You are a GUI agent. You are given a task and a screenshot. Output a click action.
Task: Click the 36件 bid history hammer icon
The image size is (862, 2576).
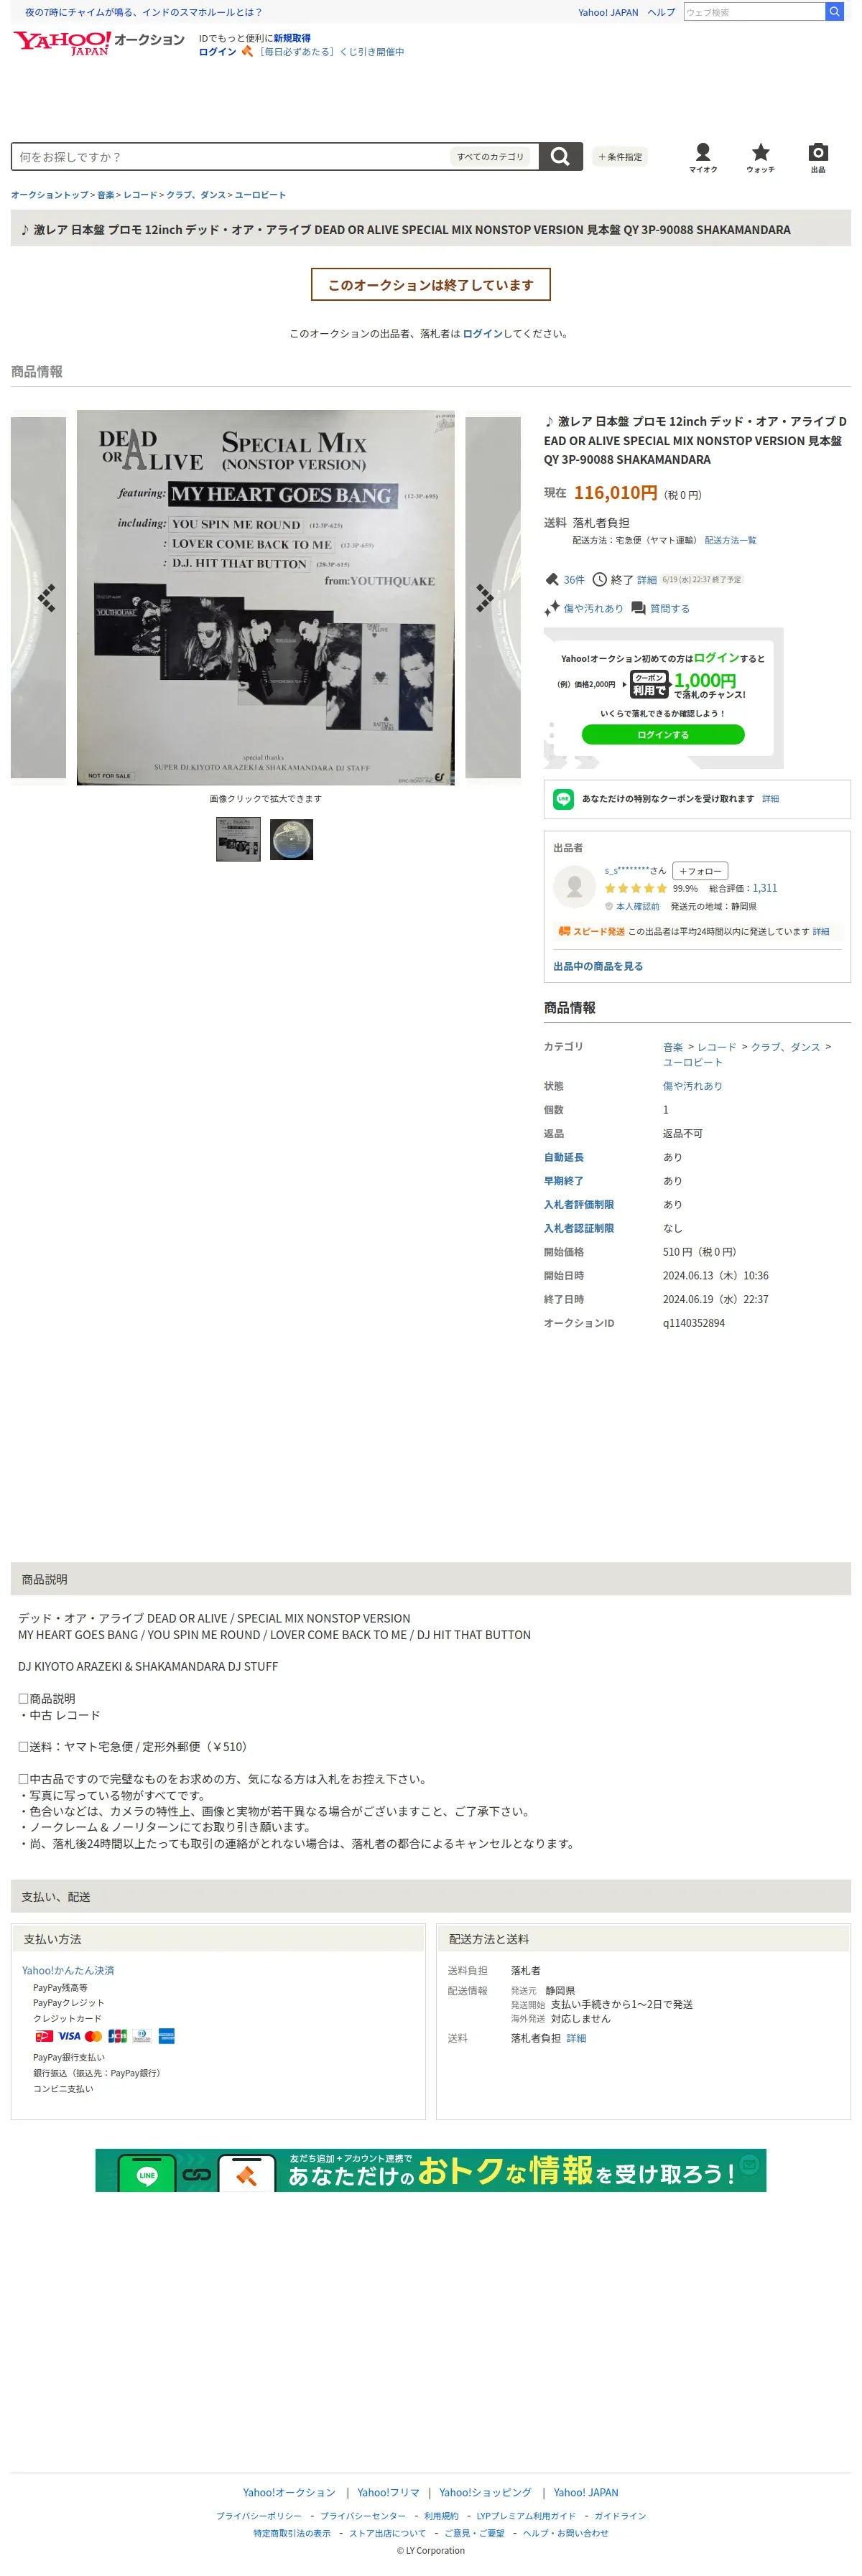coord(552,579)
